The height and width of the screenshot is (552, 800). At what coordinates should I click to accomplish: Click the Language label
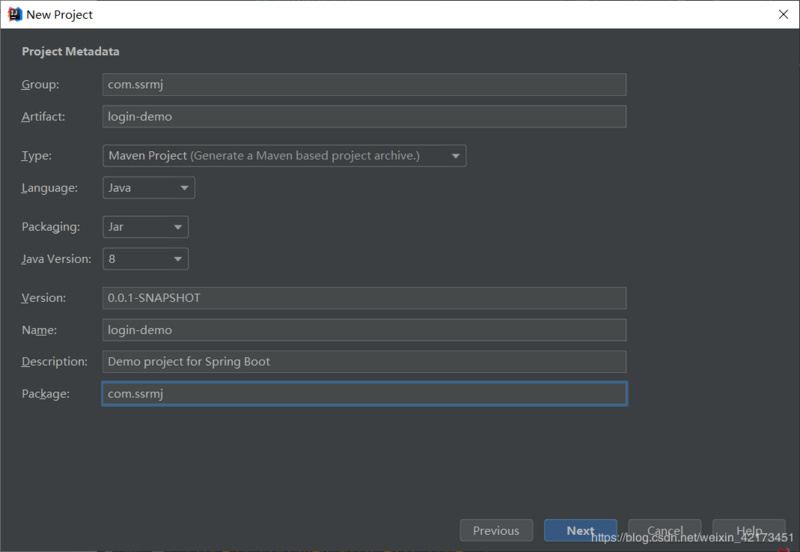click(x=49, y=188)
